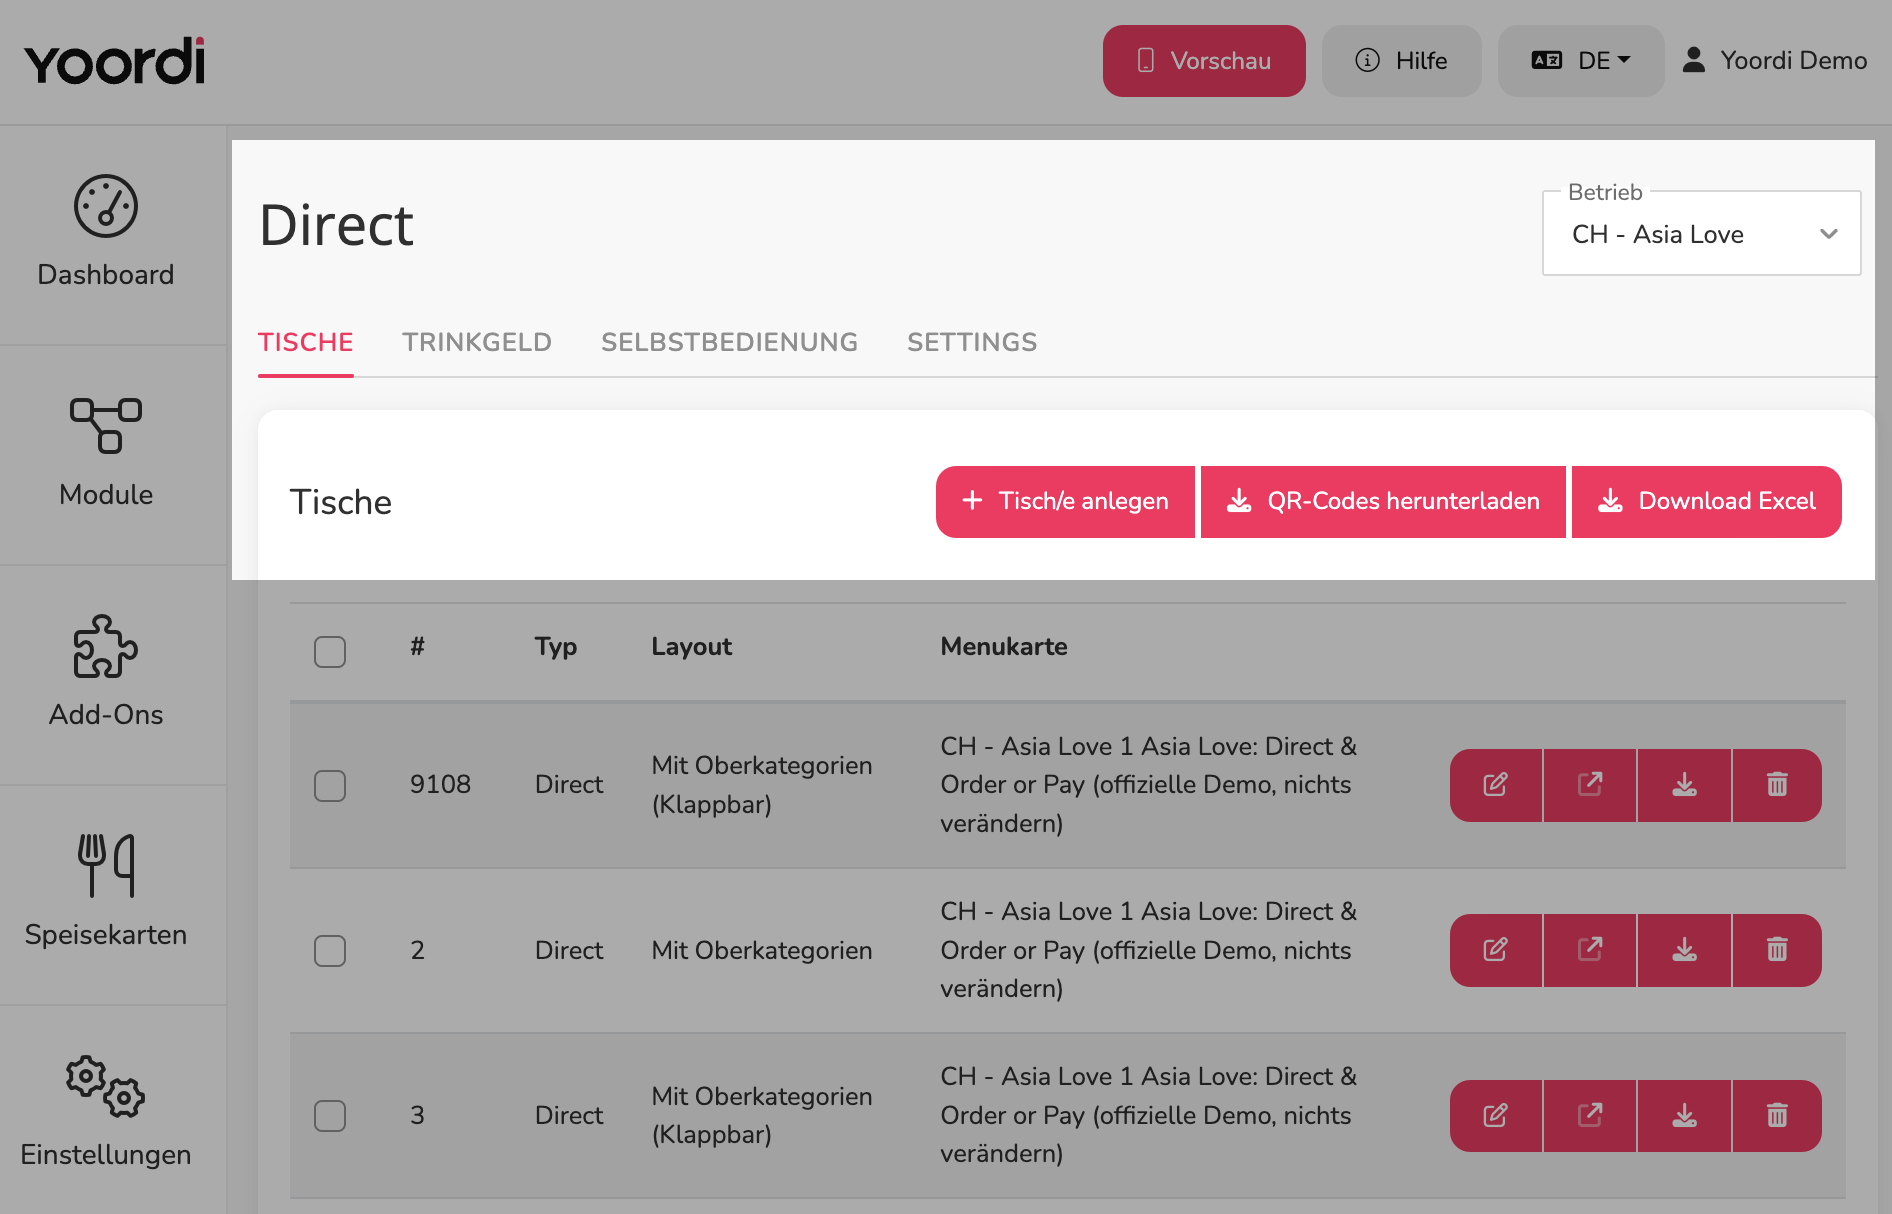Click the Vorschau preview button
The width and height of the screenshot is (1892, 1214).
point(1204,61)
